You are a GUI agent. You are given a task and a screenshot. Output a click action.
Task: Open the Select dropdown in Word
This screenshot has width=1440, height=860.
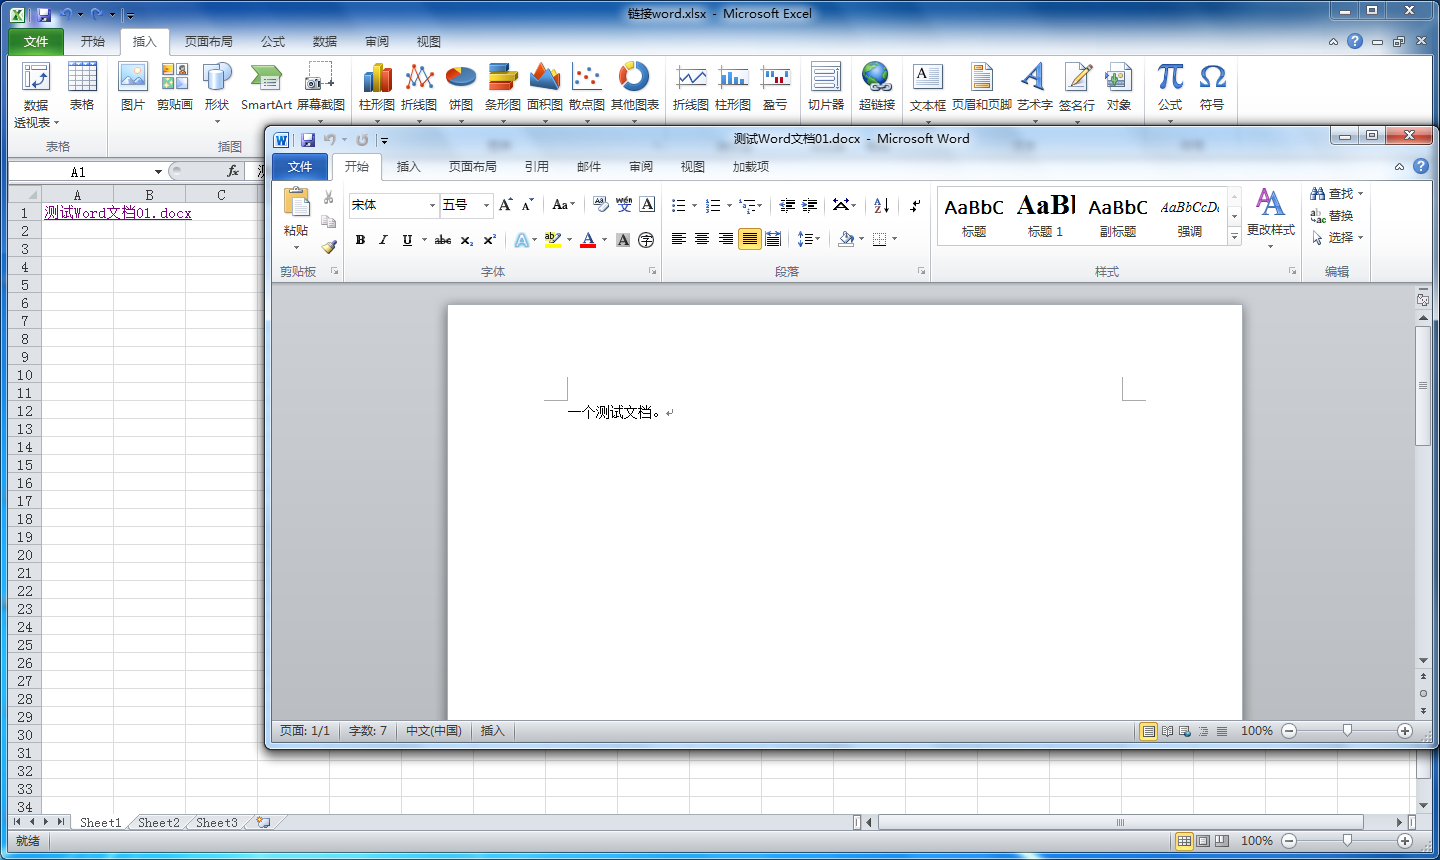(1337, 238)
